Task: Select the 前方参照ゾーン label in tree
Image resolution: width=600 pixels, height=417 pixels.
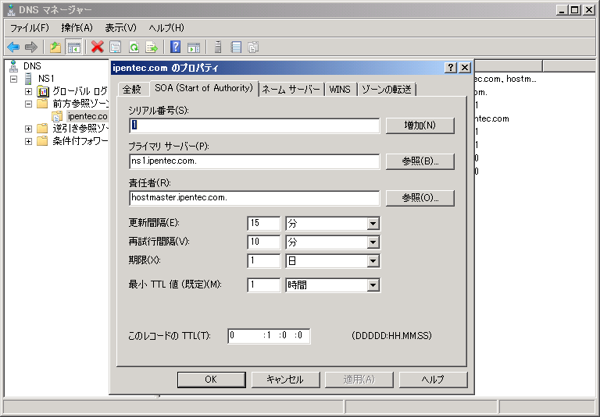Action: click(81, 104)
